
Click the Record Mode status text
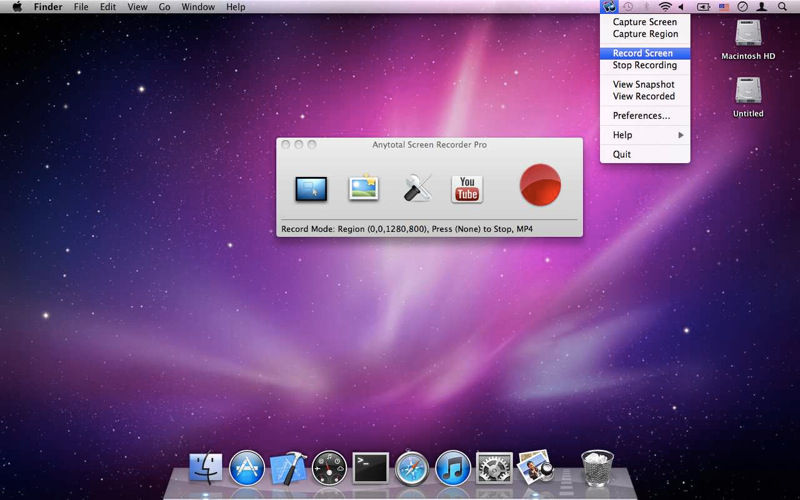pyautogui.click(x=407, y=229)
